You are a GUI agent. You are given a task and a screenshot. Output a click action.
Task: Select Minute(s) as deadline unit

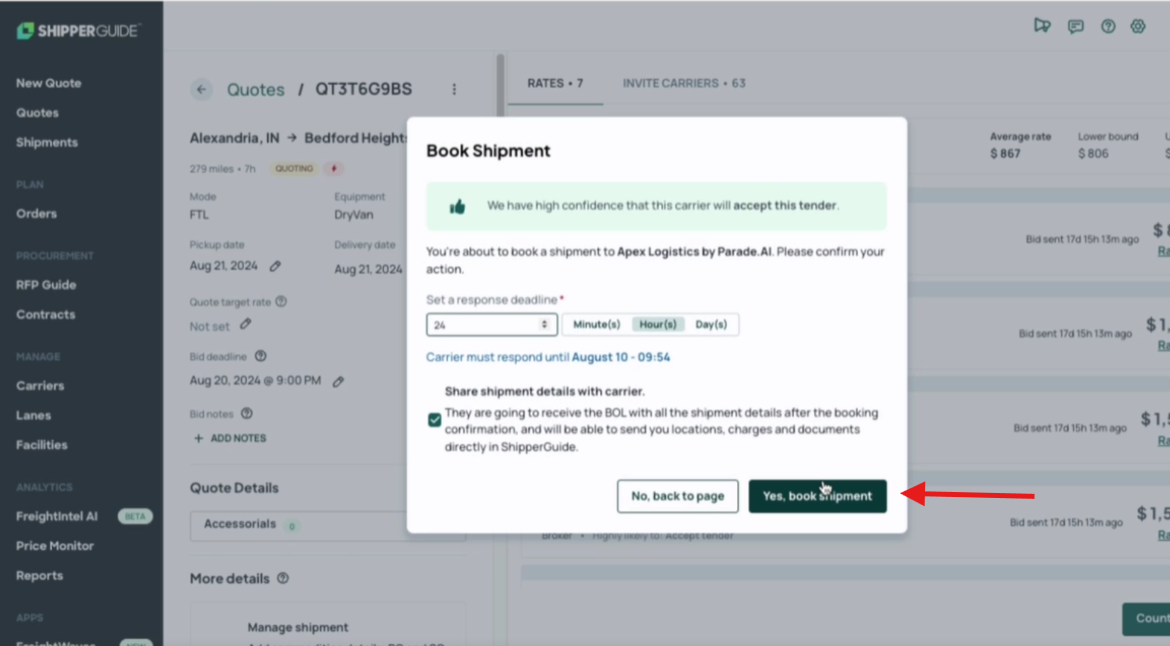point(596,324)
